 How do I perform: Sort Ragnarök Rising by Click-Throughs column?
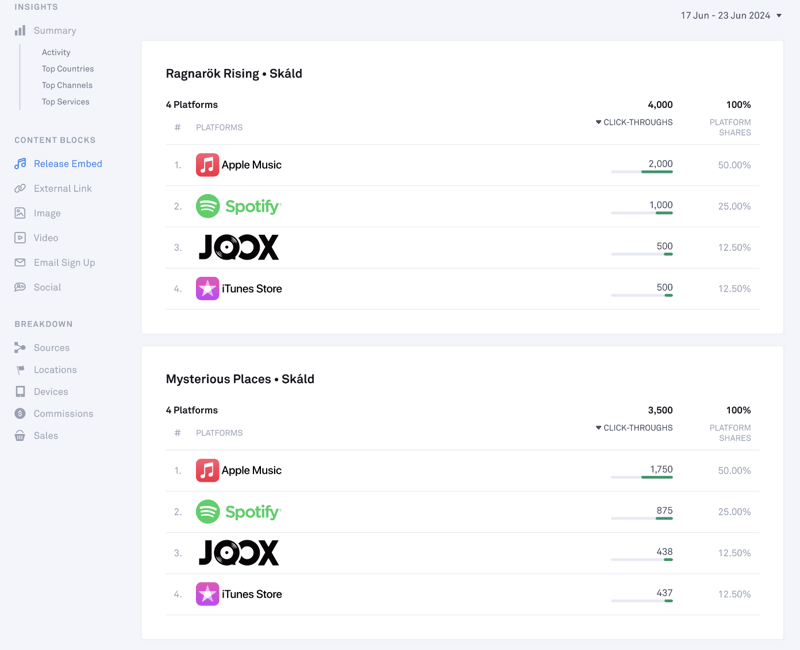[x=634, y=123]
